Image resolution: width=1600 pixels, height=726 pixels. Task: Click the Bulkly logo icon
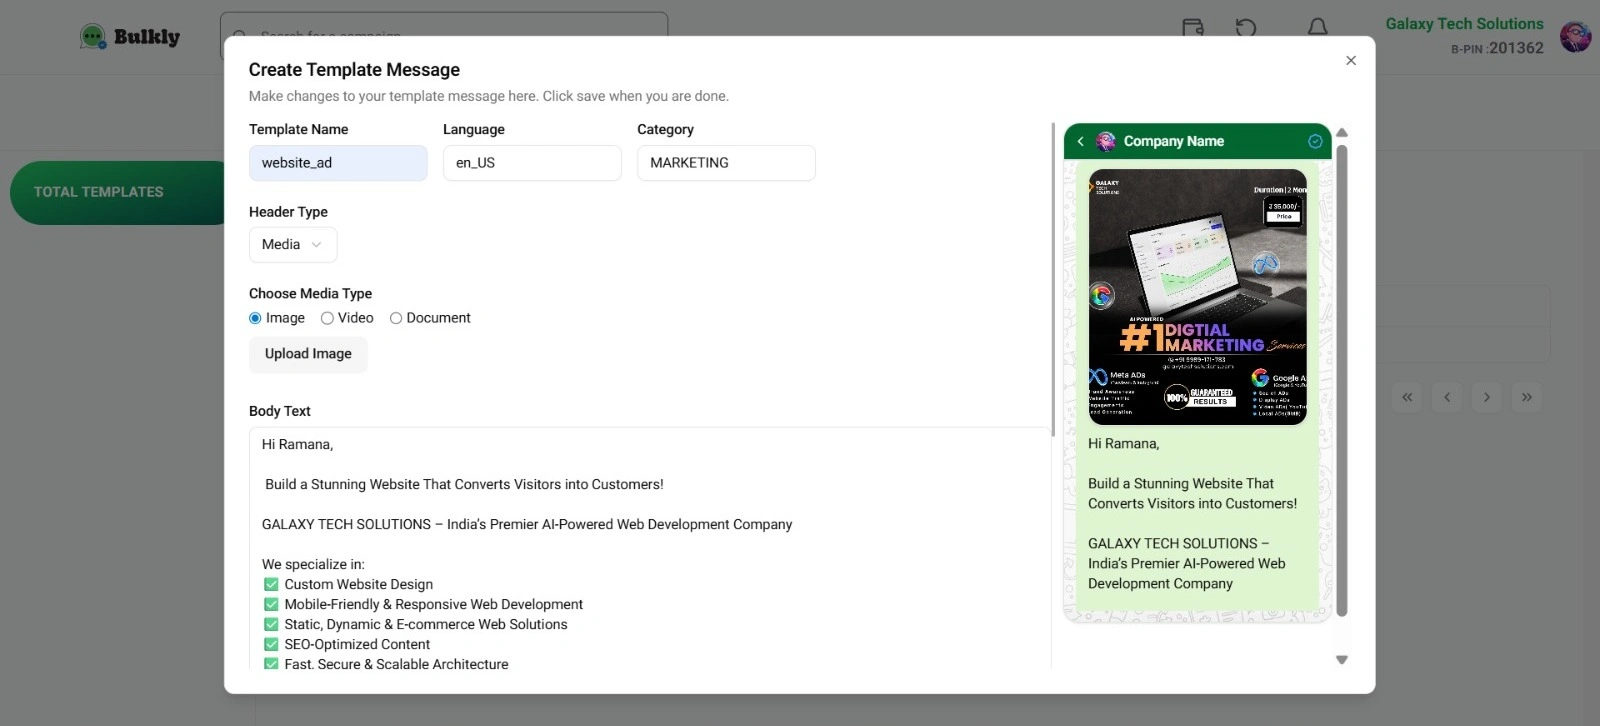point(93,38)
